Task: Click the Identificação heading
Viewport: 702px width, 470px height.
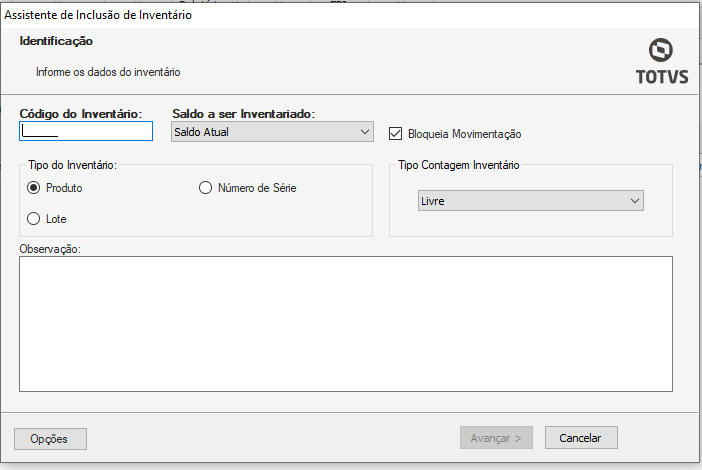Action: pyautogui.click(x=56, y=41)
